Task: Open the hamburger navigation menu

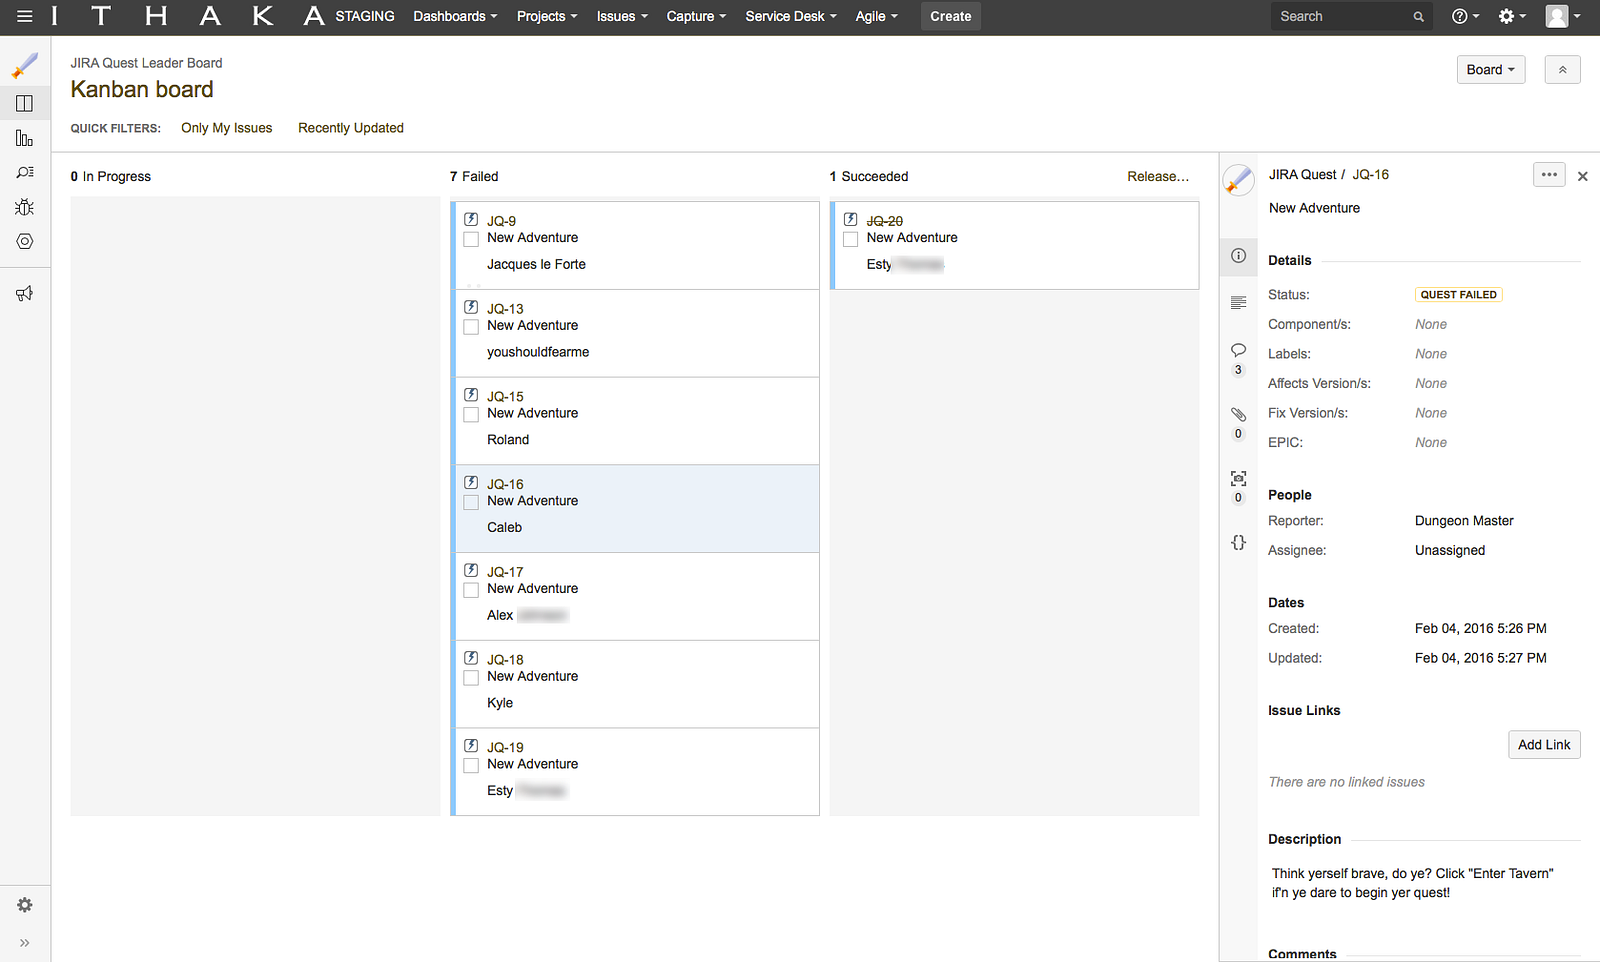Action: (25, 16)
